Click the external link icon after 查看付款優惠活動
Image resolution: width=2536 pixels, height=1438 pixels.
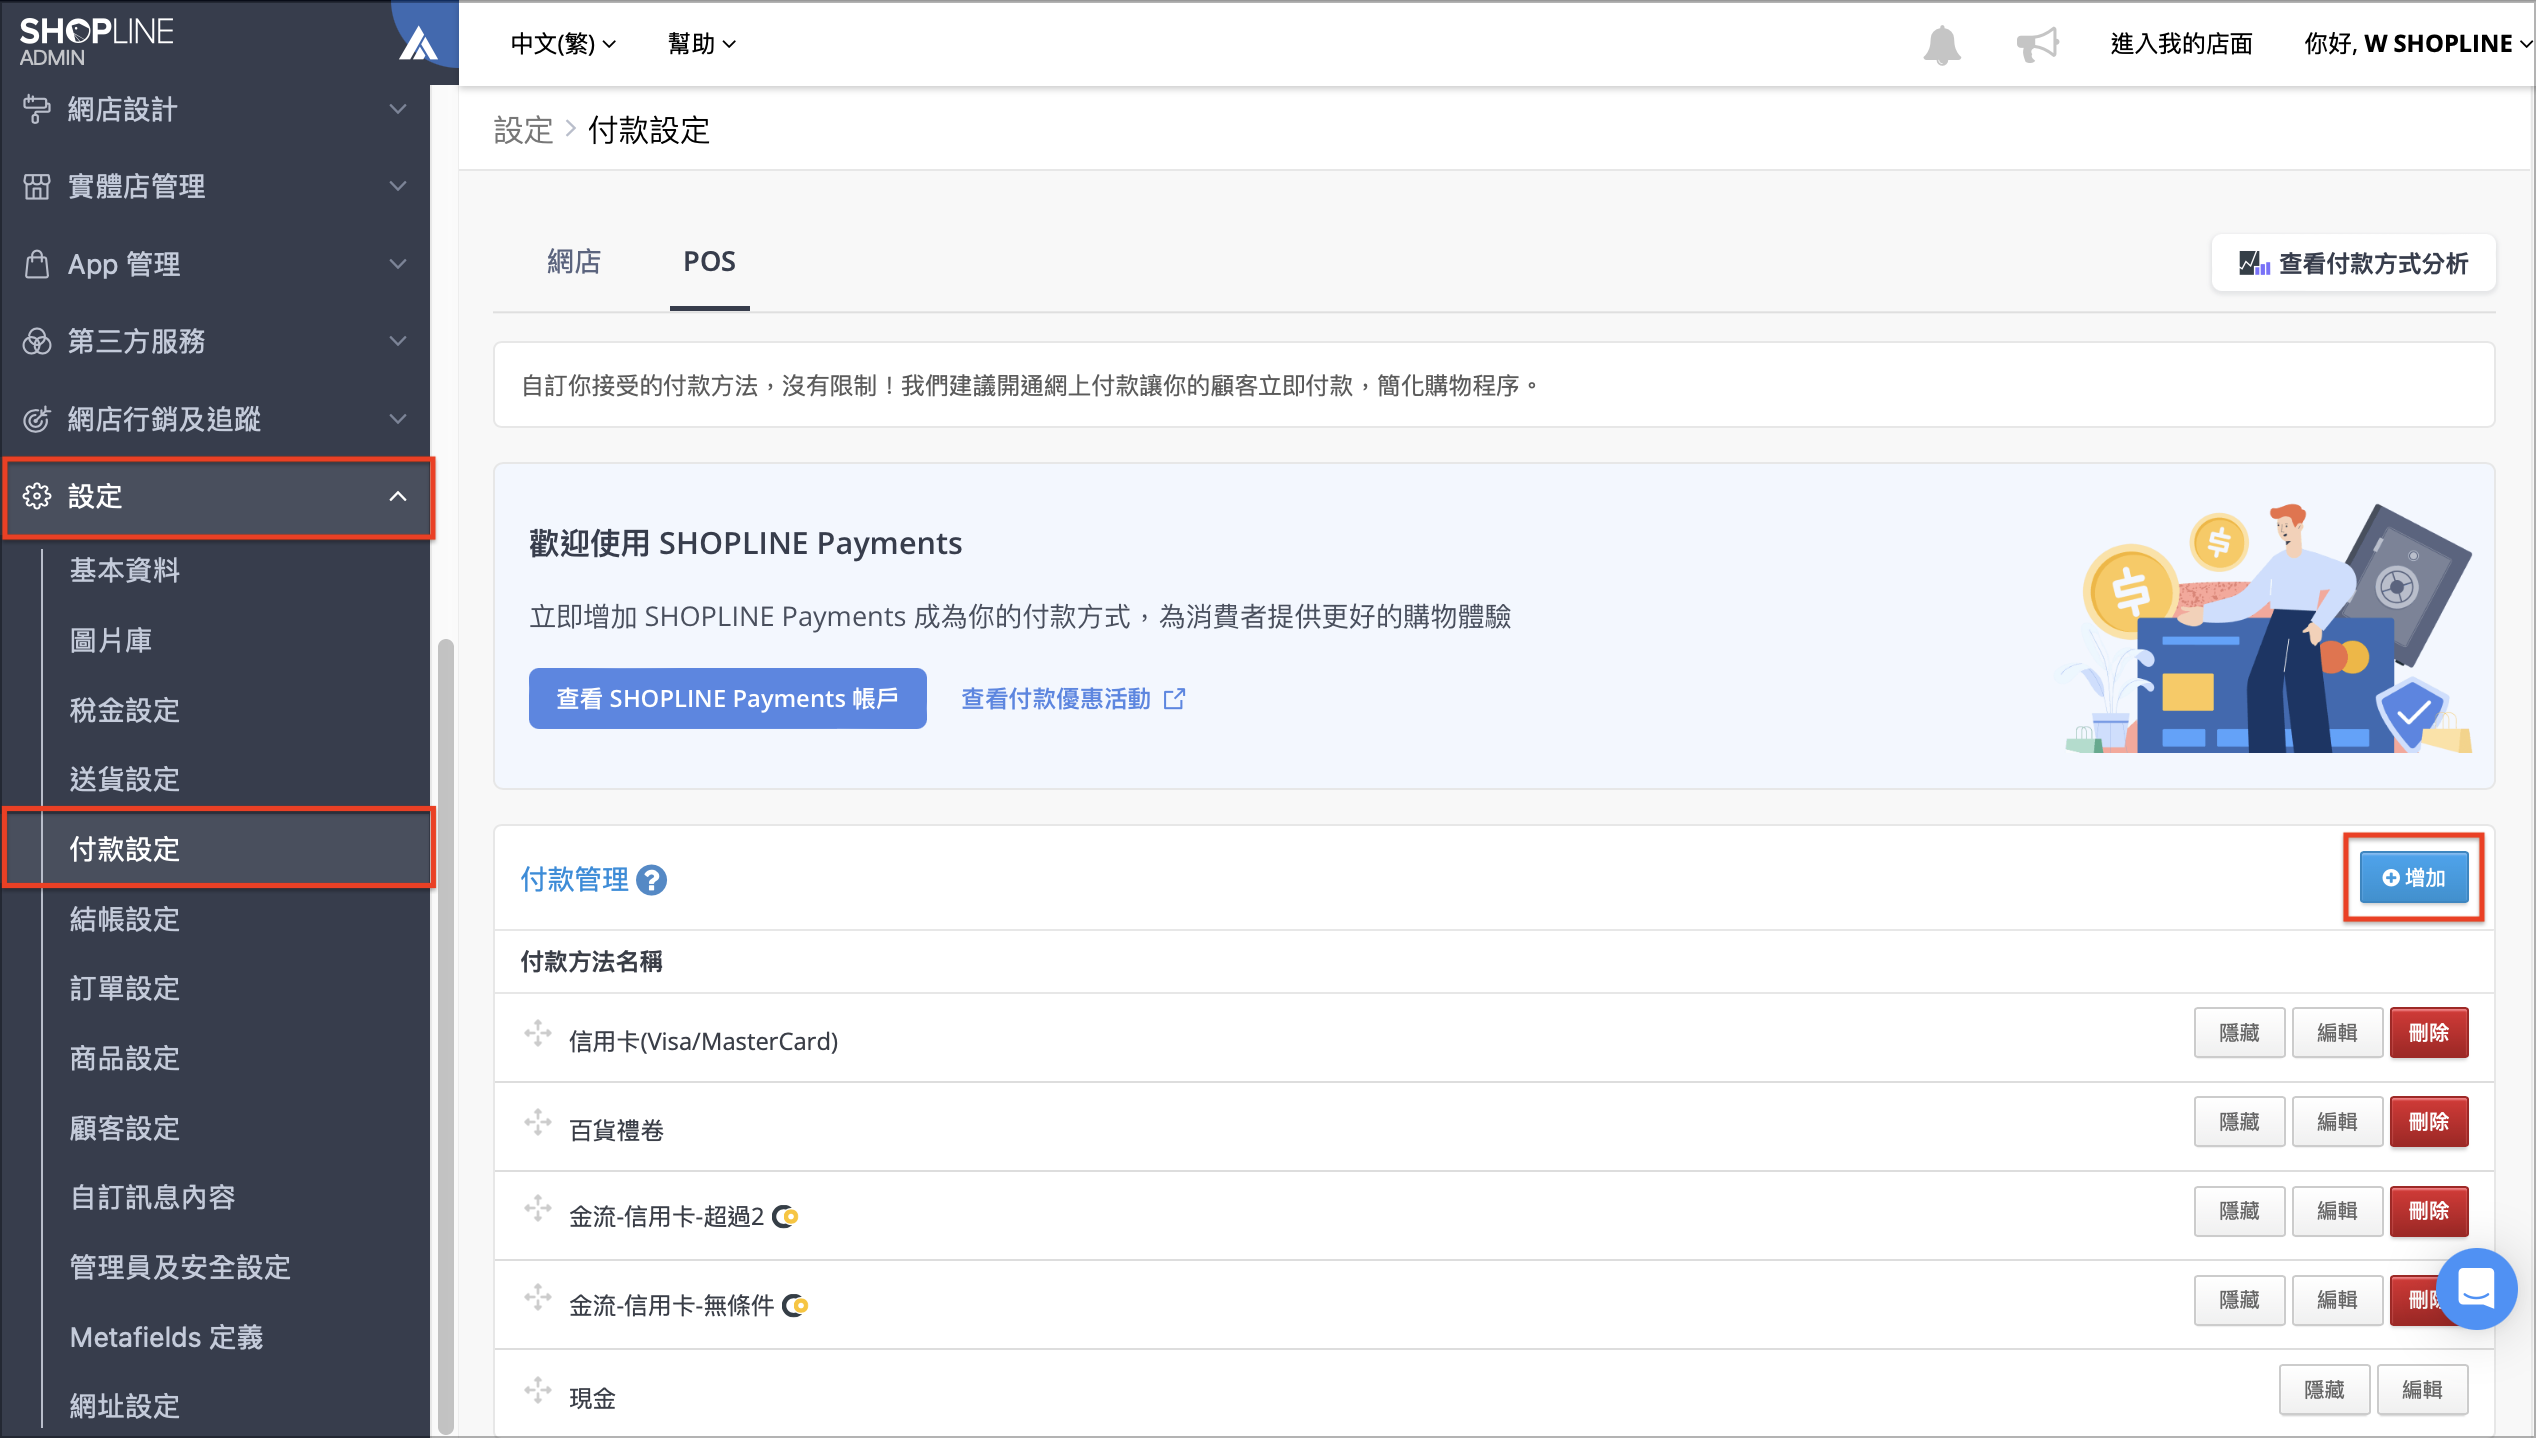click(x=1175, y=698)
